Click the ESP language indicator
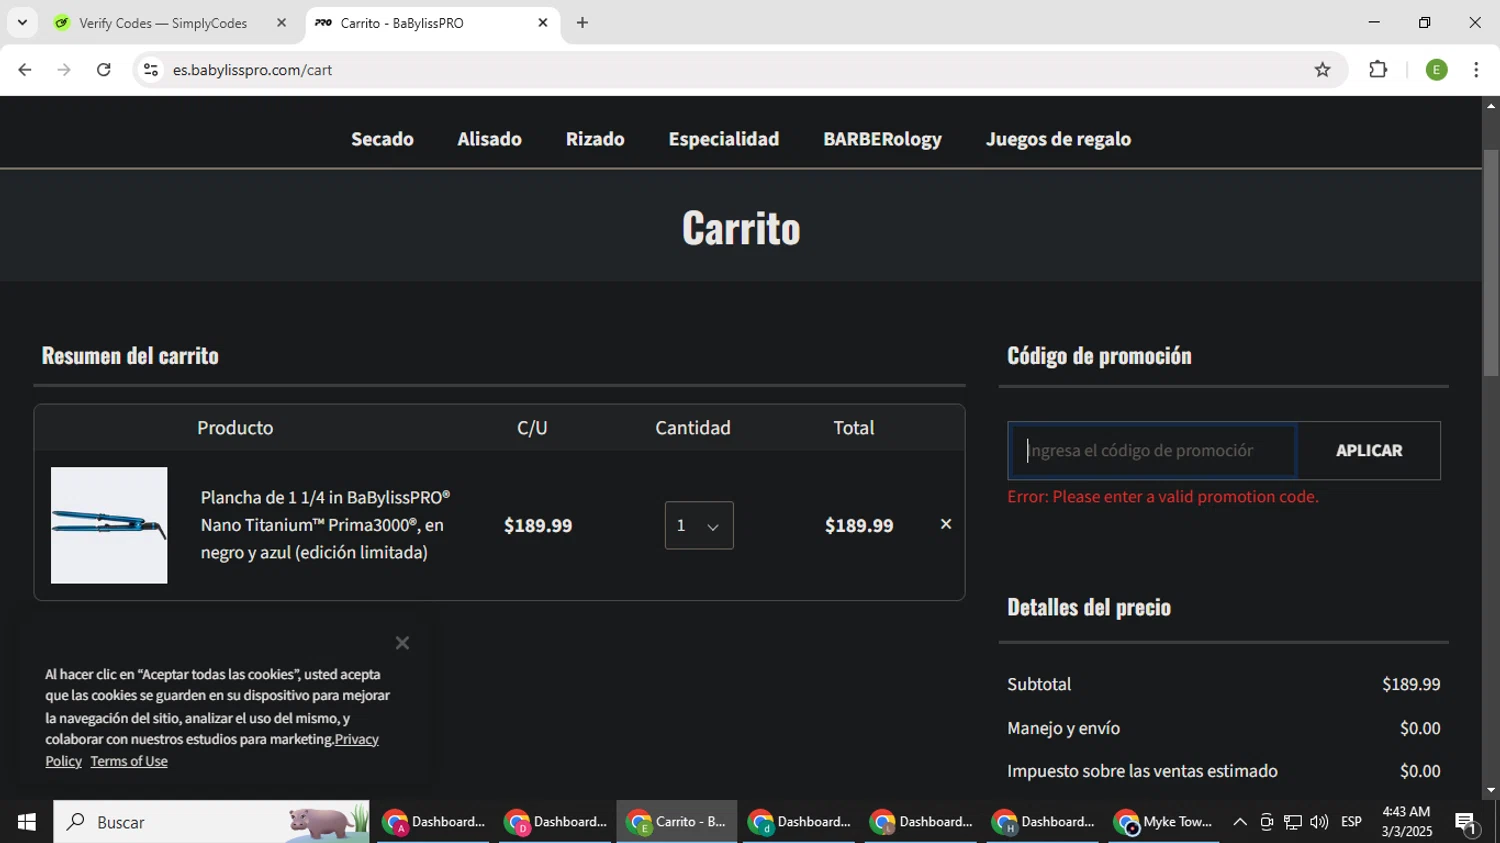1500x843 pixels. (1351, 822)
